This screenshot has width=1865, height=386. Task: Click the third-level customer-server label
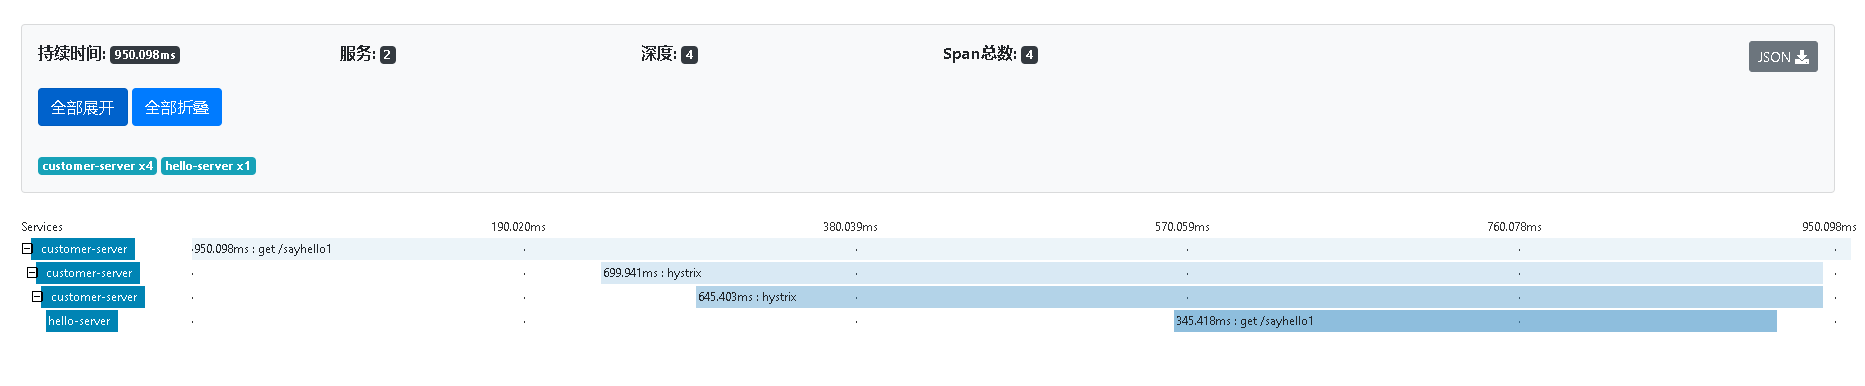(94, 297)
